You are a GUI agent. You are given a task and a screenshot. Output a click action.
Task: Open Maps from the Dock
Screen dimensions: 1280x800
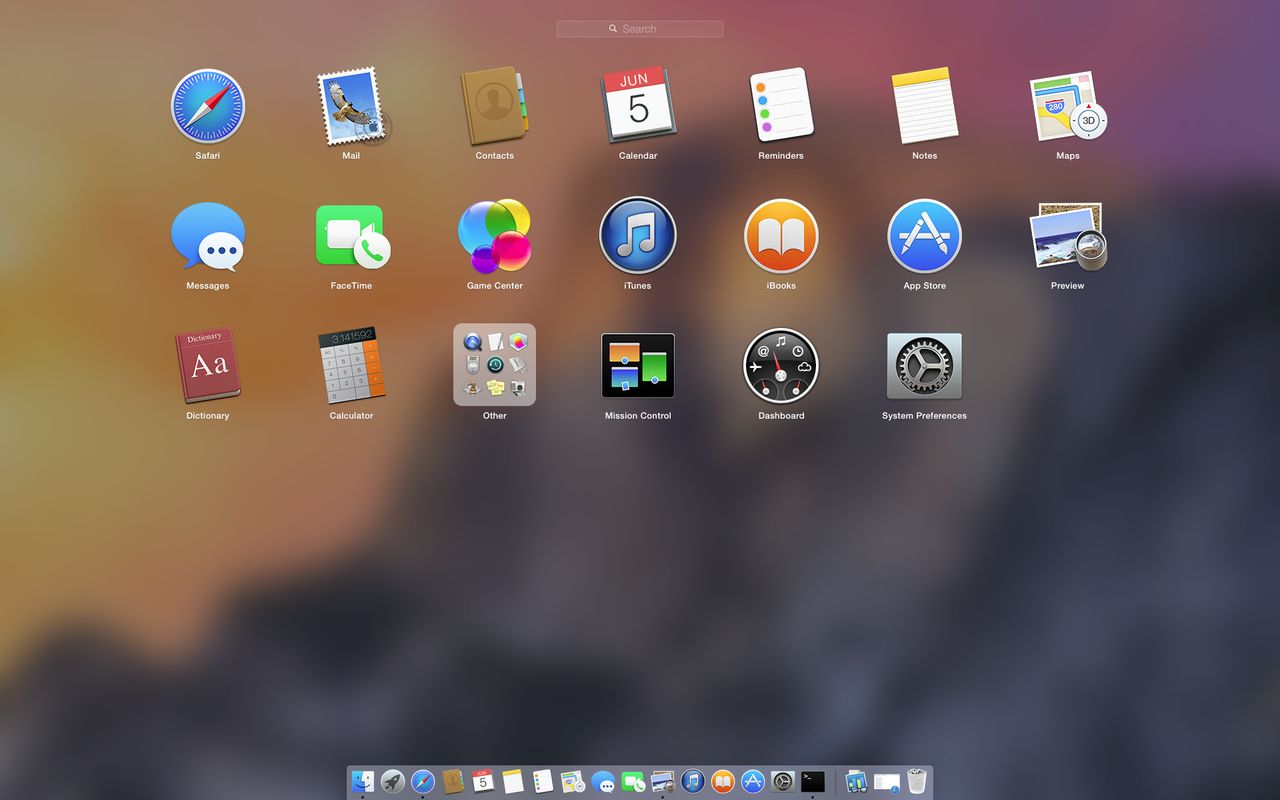[x=573, y=781]
